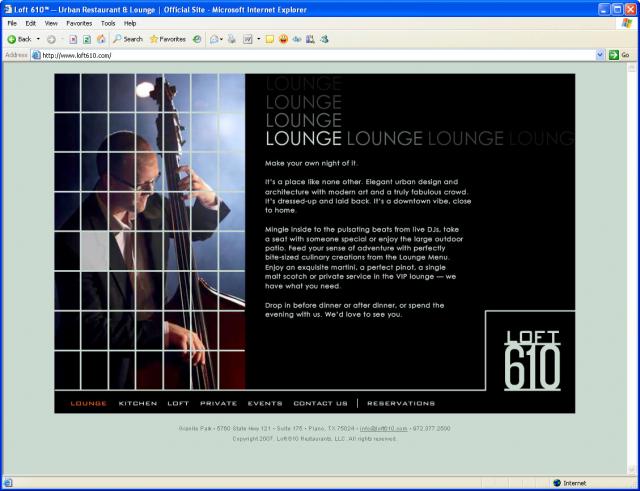Expand the Mail button dropdown arrow
The image size is (640, 491).
click(223, 39)
